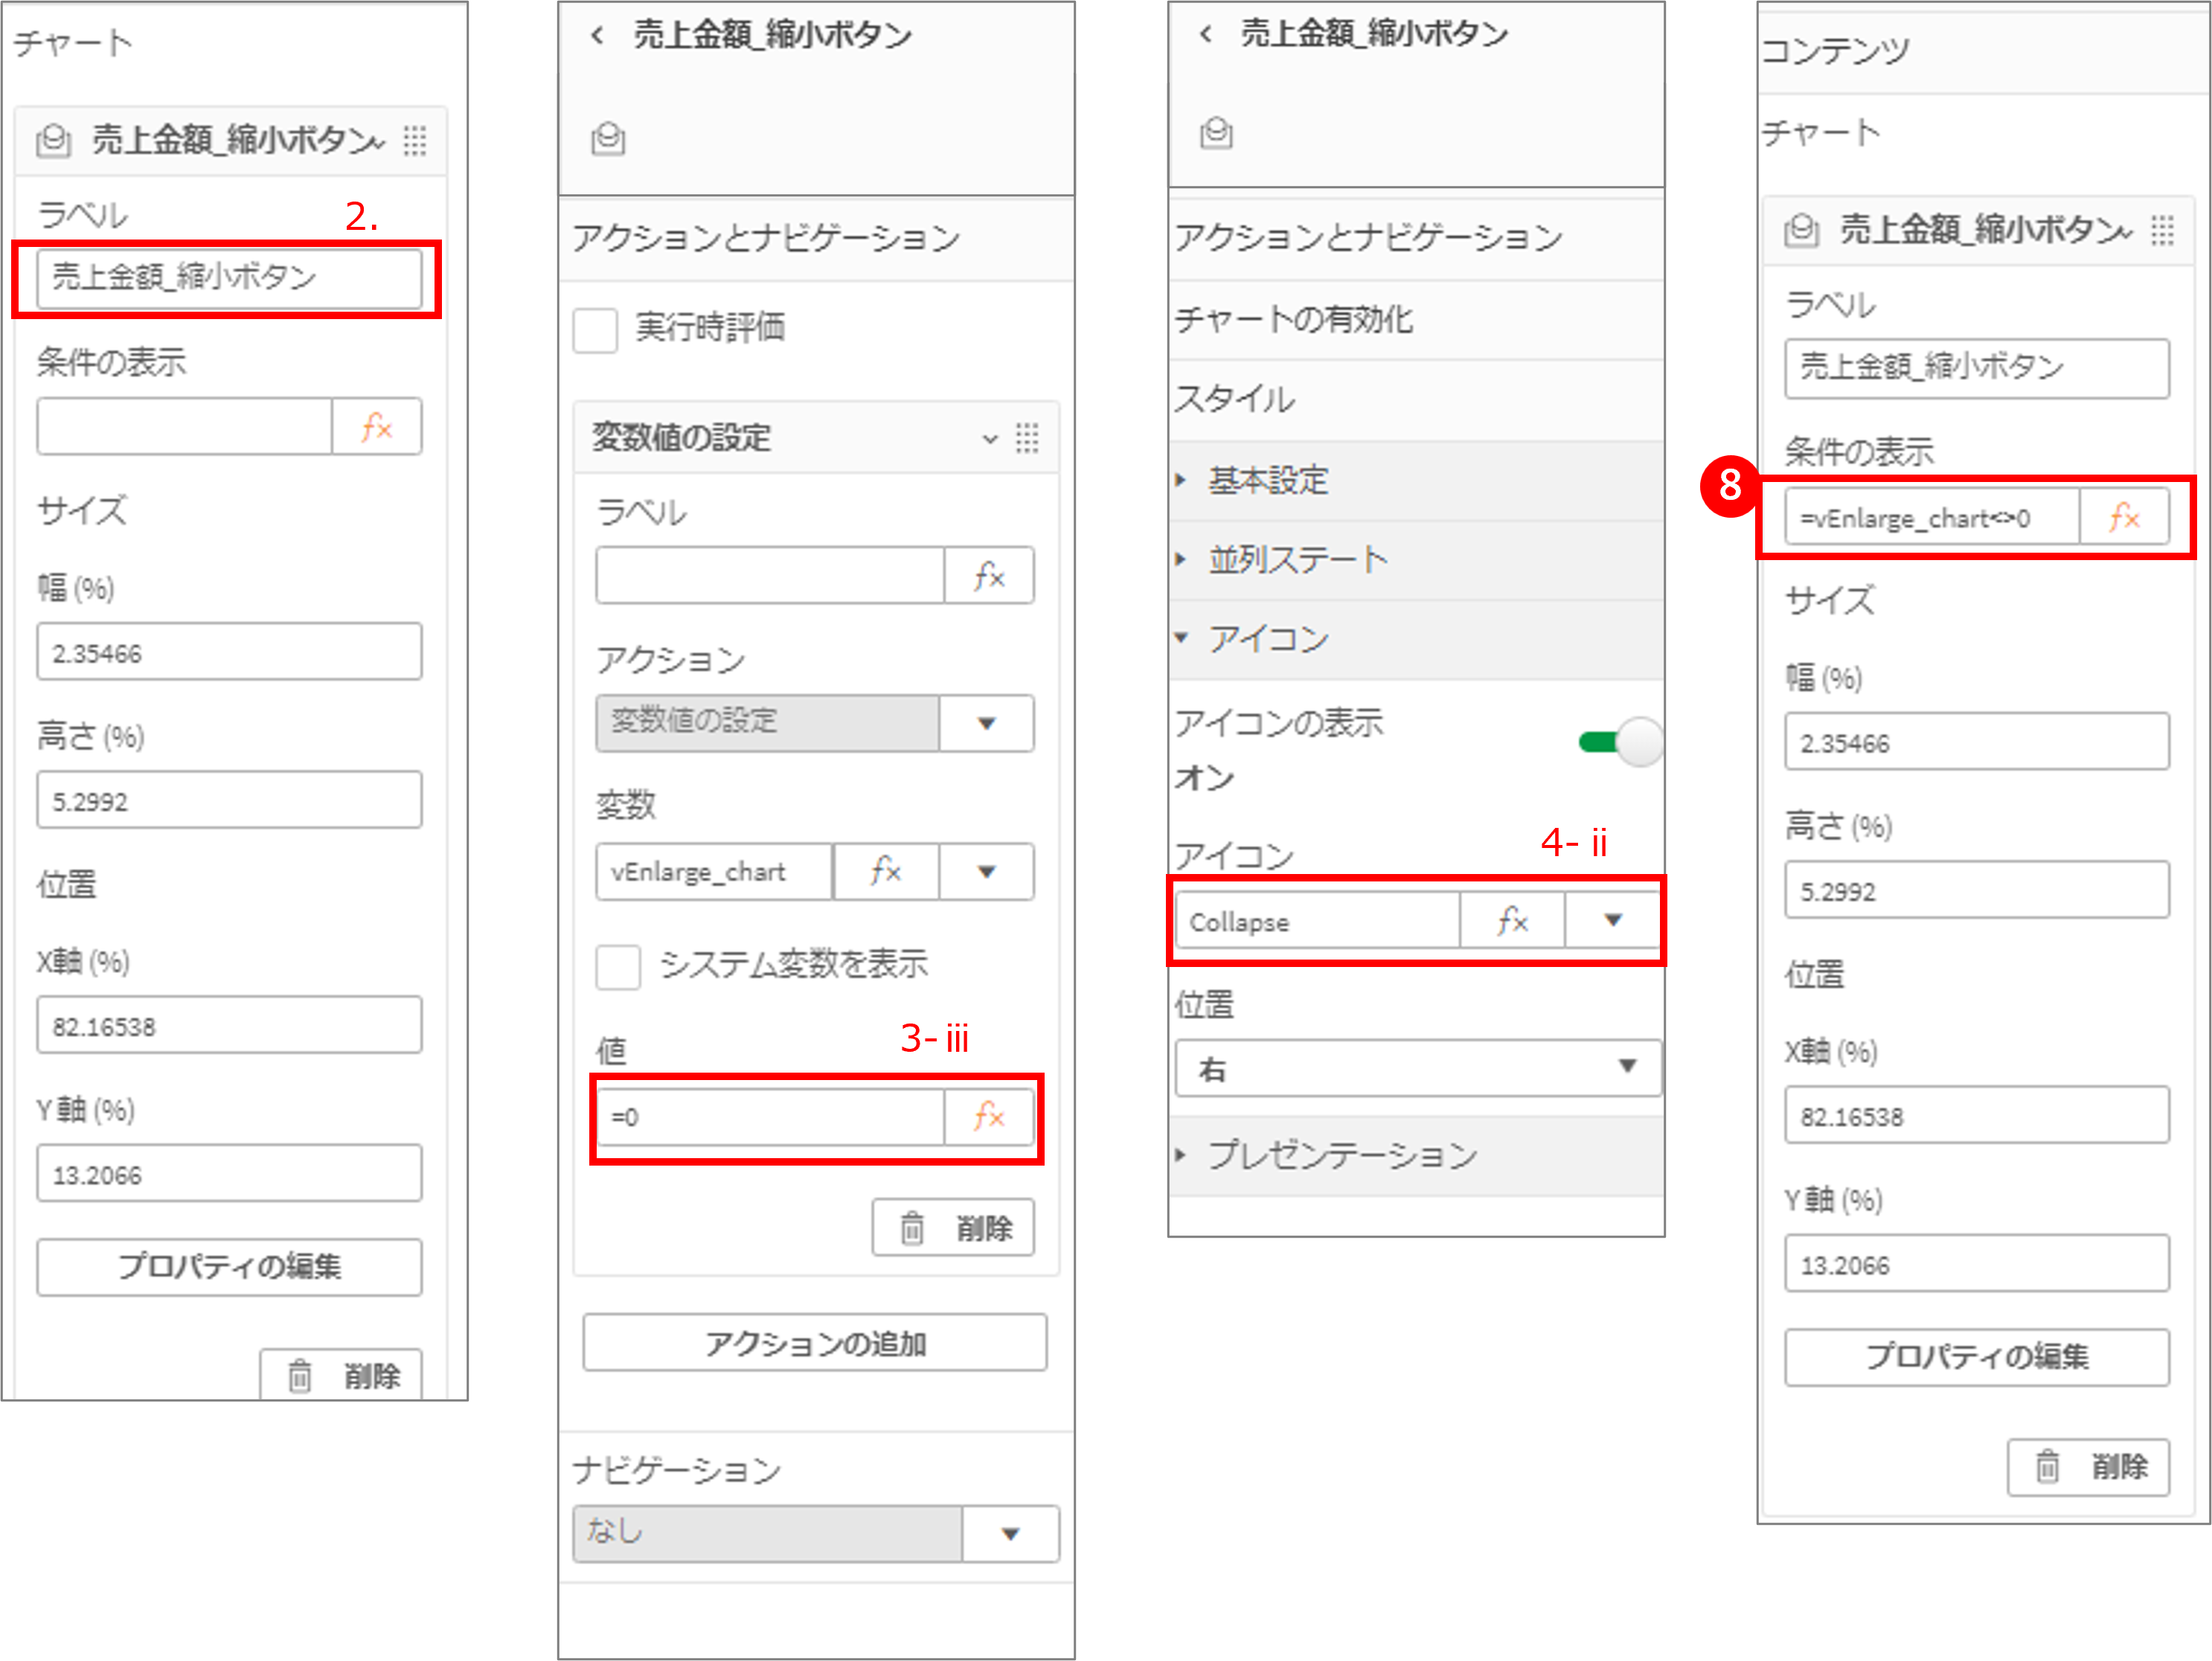The height and width of the screenshot is (1661, 2212).
Task: Turn off the アイコンの表示 switch
Action: [x=1620, y=742]
